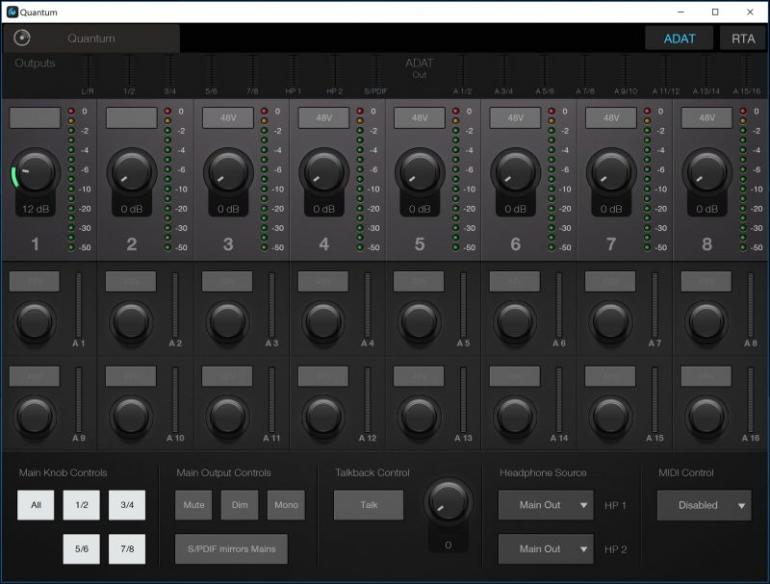The height and width of the screenshot is (584, 770).
Task: Click the A 16 ADAT input knob
Action: point(706,417)
